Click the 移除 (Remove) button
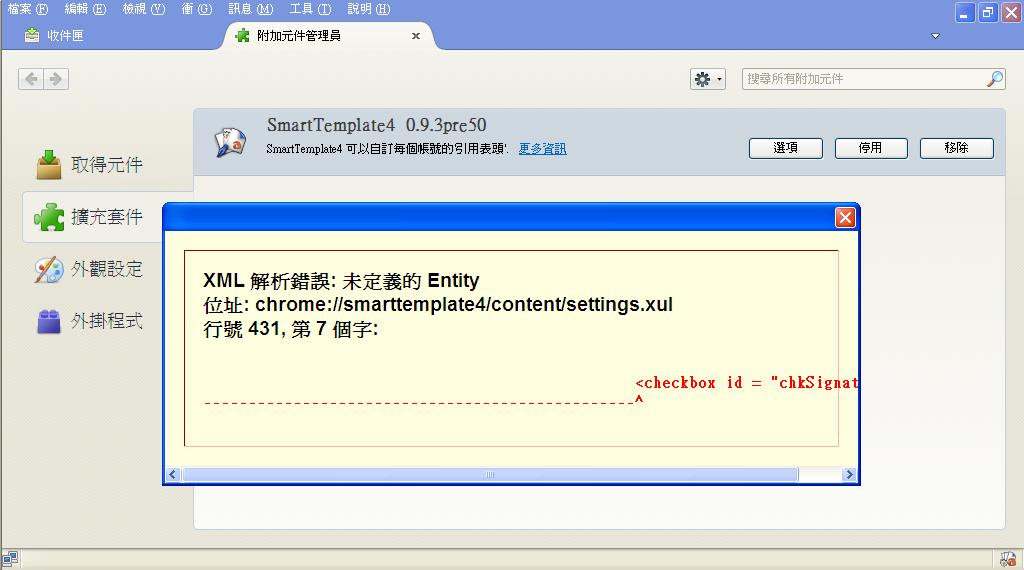The width and height of the screenshot is (1024, 570). click(957, 148)
